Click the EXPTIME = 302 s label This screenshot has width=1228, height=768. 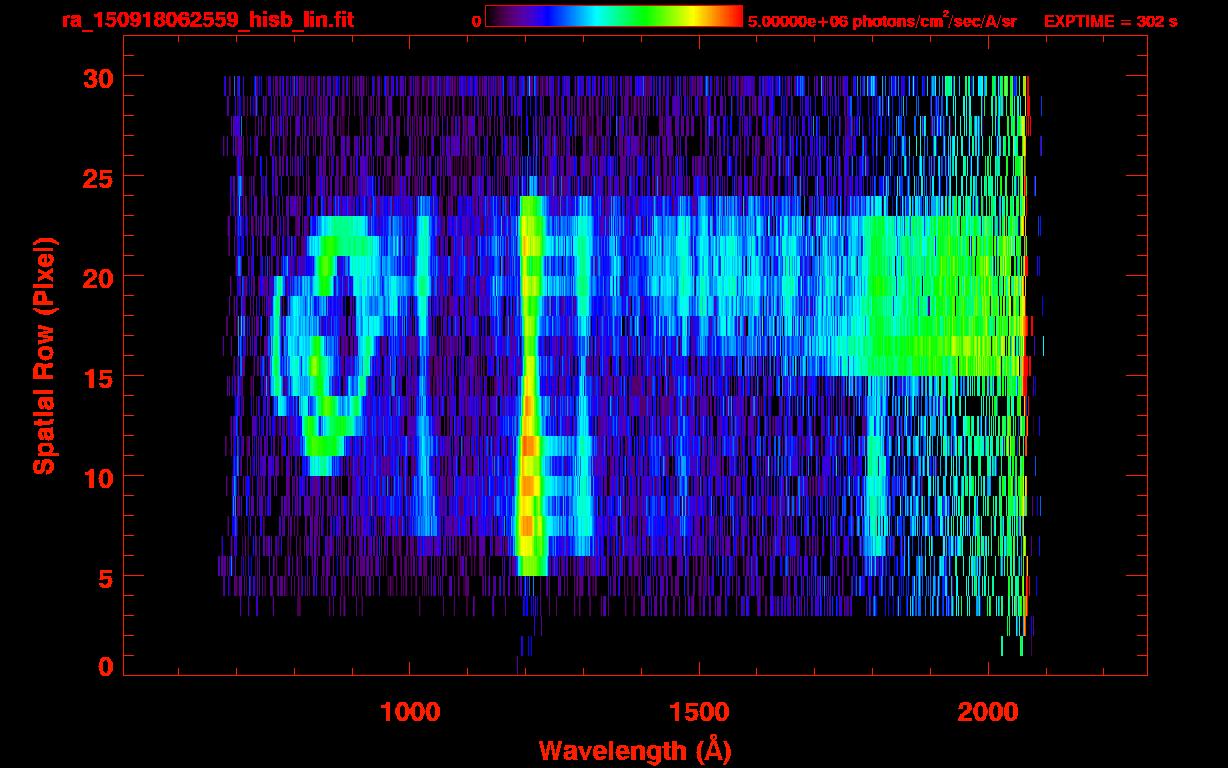pos(1110,21)
